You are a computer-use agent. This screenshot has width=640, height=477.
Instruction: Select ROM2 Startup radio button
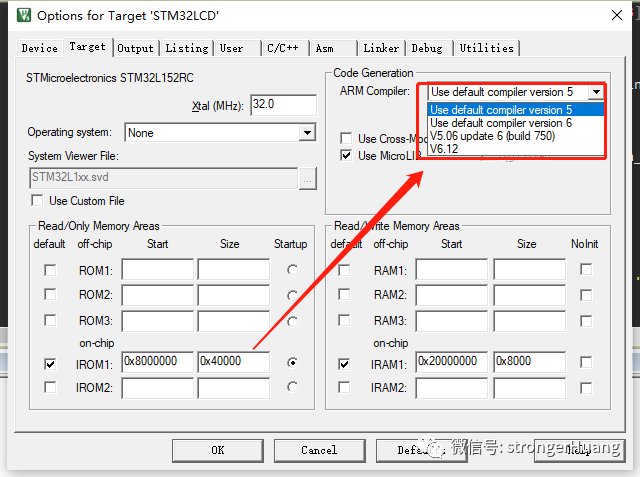(x=292, y=295)
